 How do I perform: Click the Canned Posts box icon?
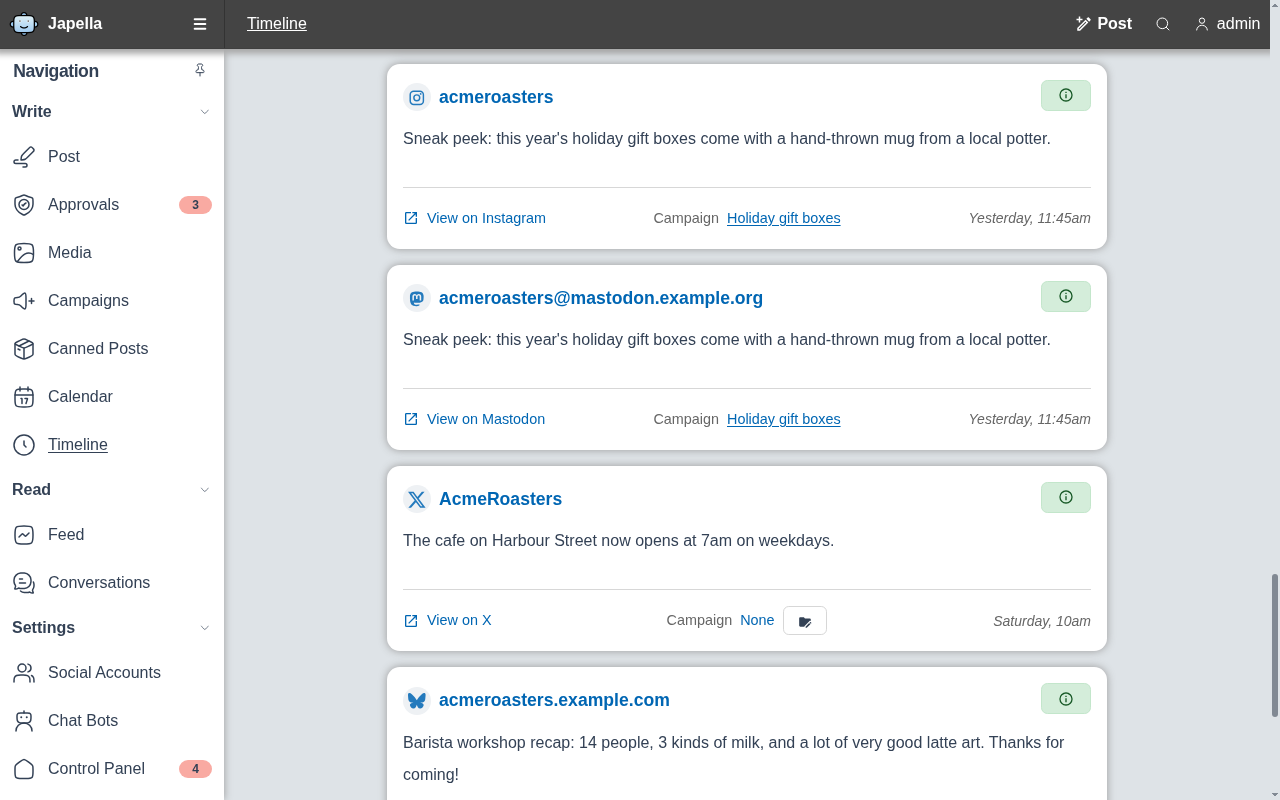click(24, 348)
